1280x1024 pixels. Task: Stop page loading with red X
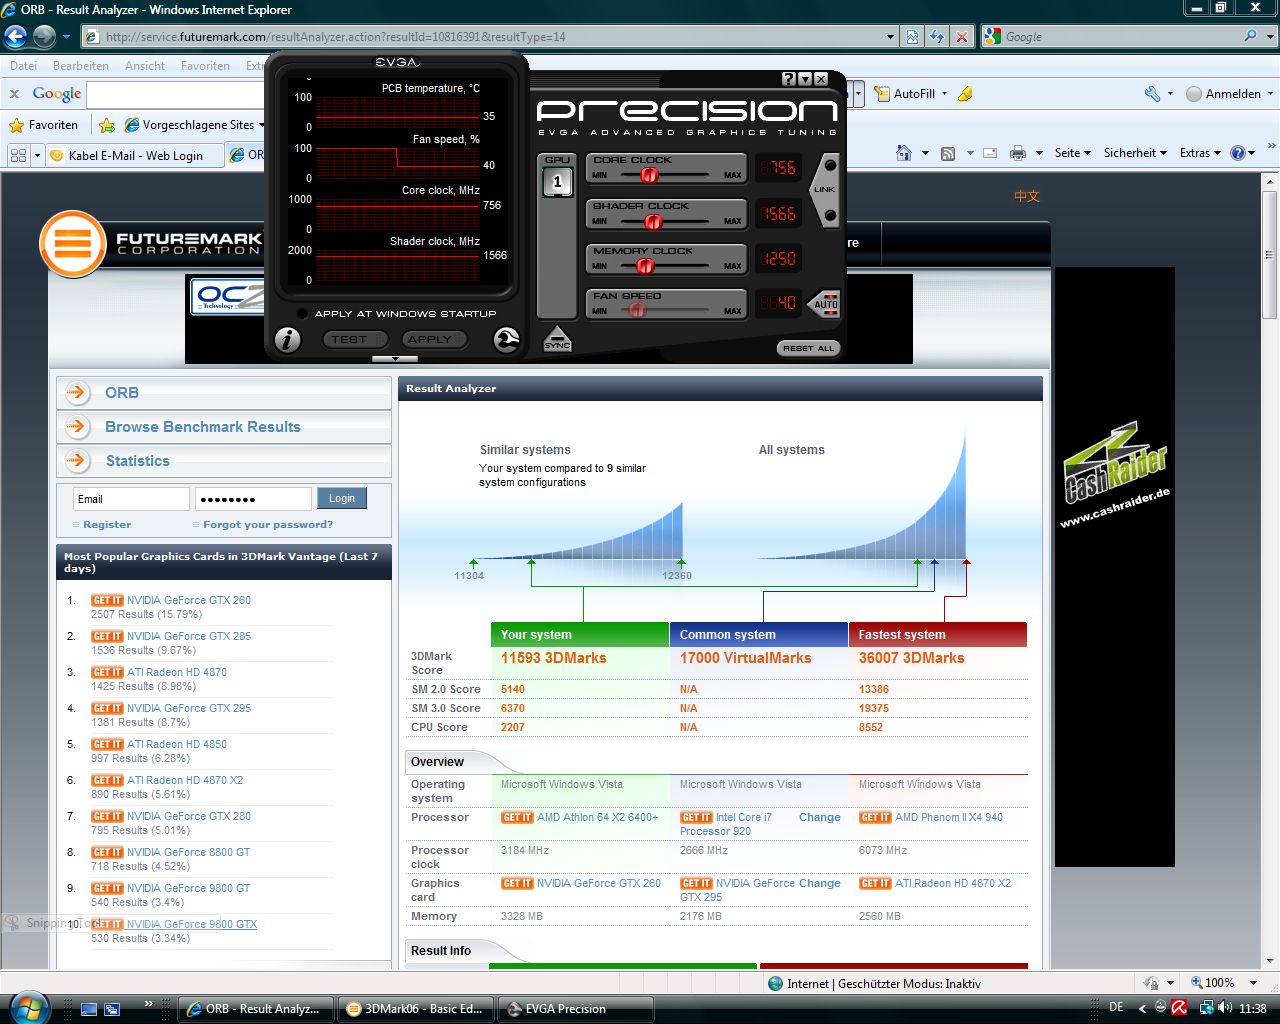[x=962, y=37]
